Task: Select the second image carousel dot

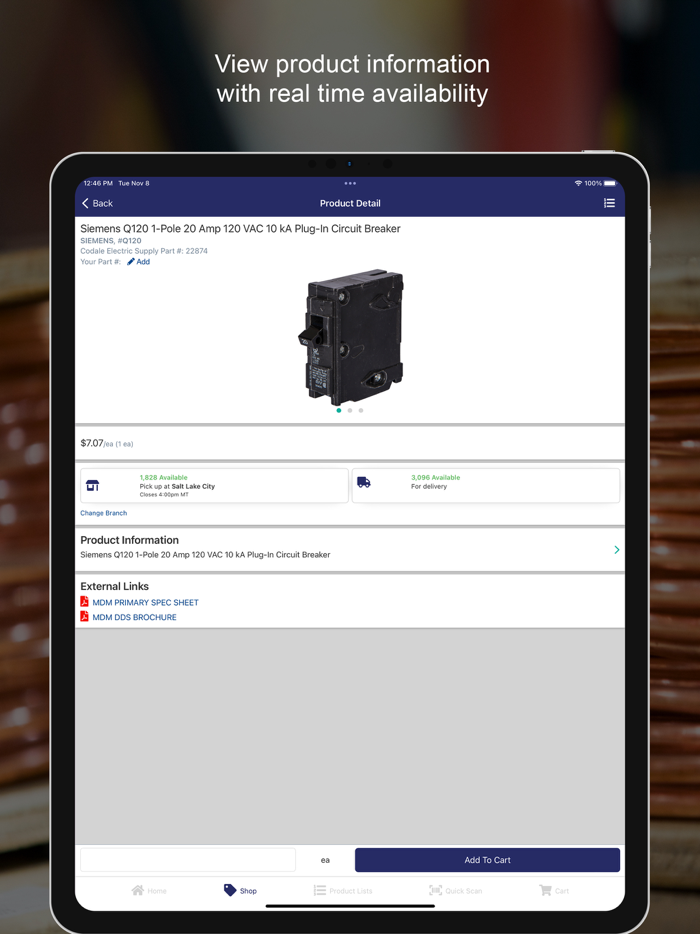Action: coord(350,410)
